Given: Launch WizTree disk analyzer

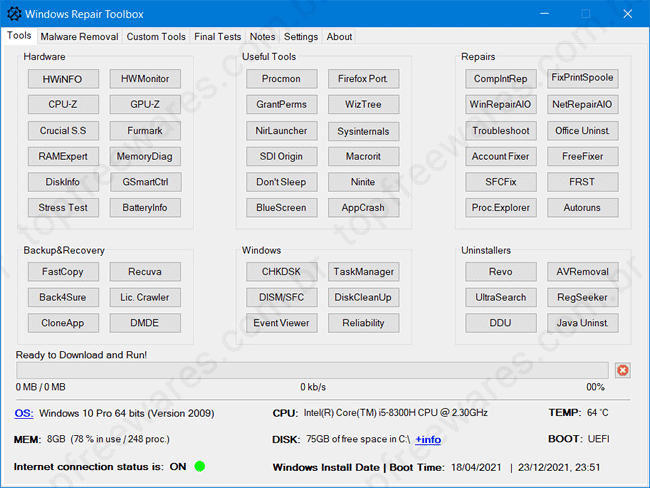Looking at the screenshot, I should tap(363, 104).
